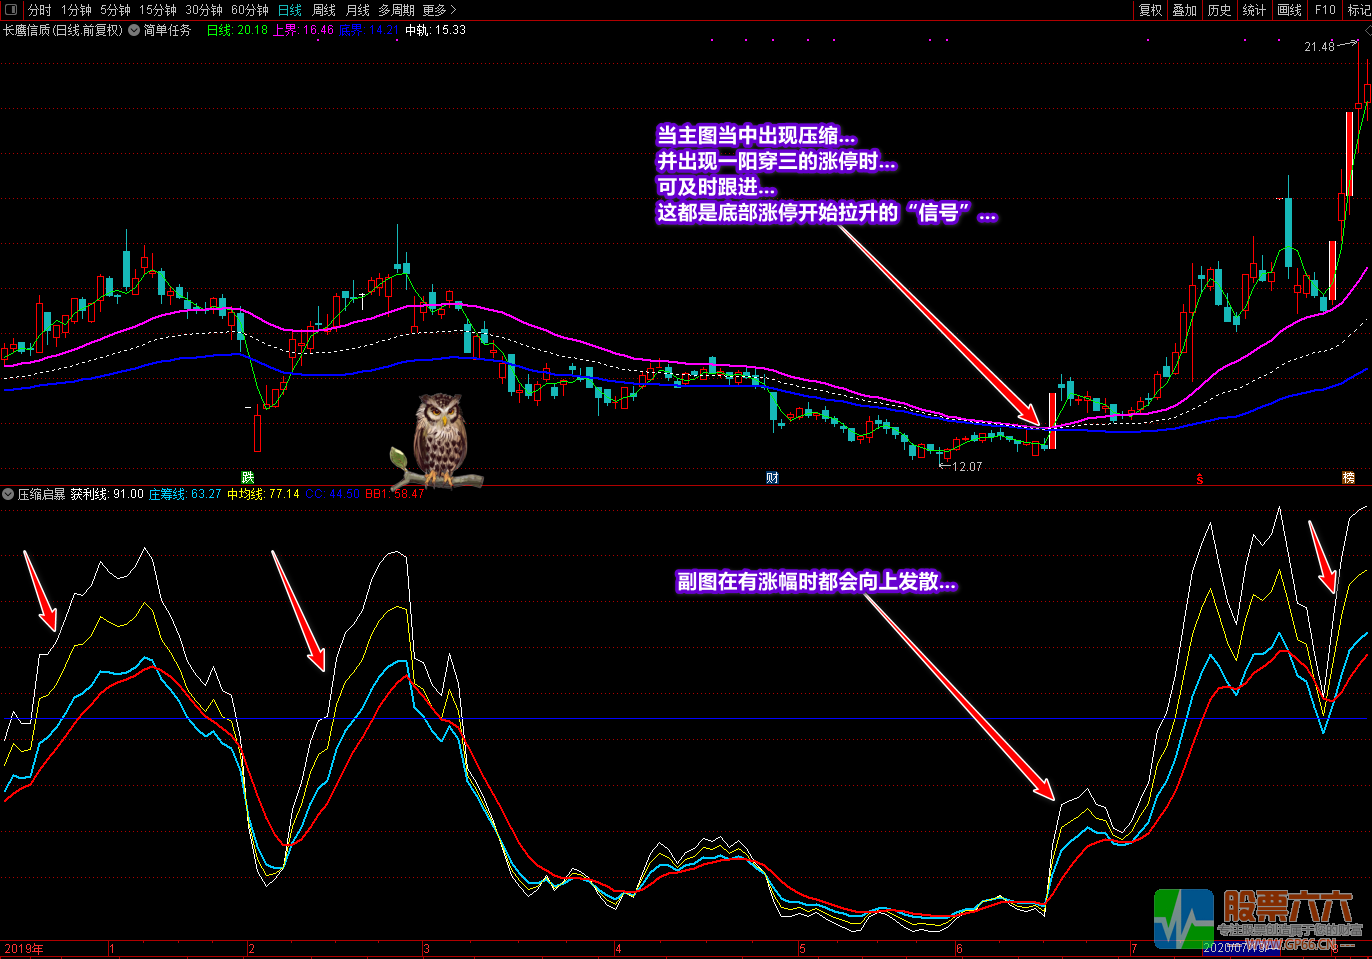Toggle the side panel icon at top-left
This screenshot has width=1372, height=959.
(11, 10)
